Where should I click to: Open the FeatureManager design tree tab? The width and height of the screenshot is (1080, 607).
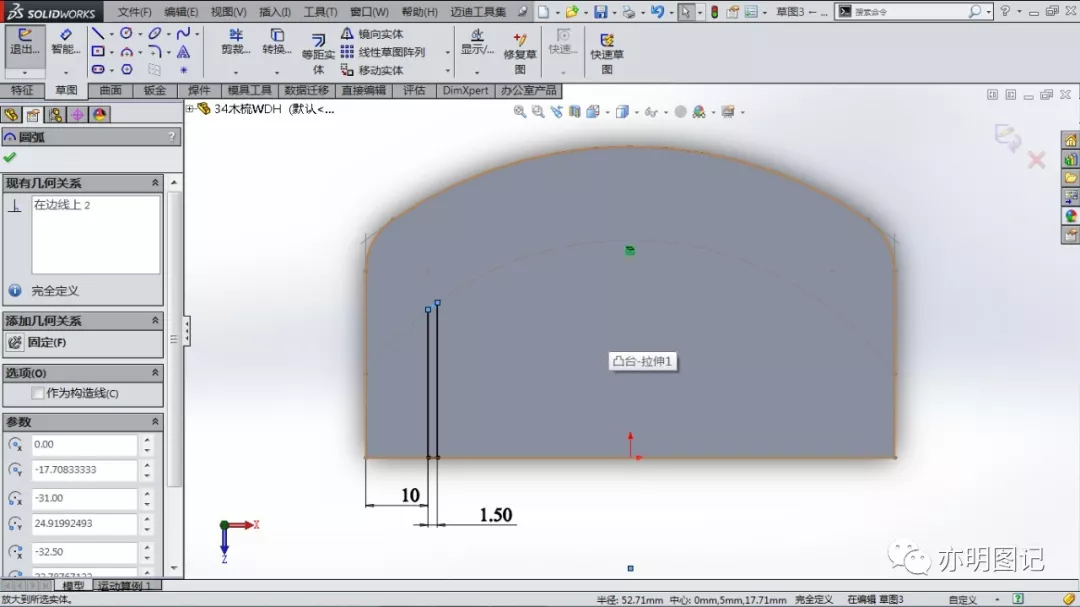11,114
